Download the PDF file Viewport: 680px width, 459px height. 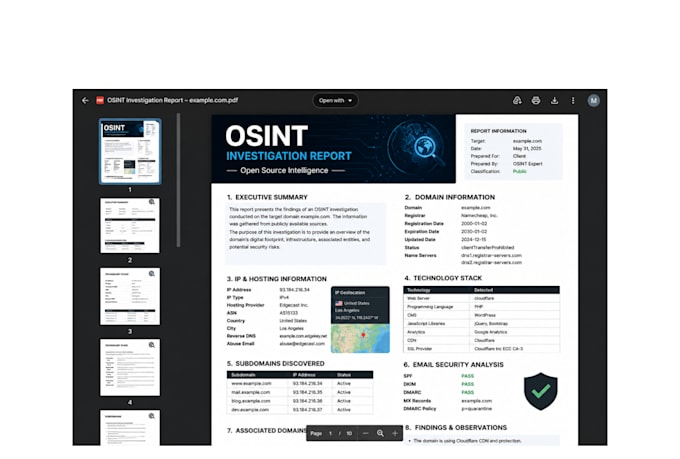point(554,101)
